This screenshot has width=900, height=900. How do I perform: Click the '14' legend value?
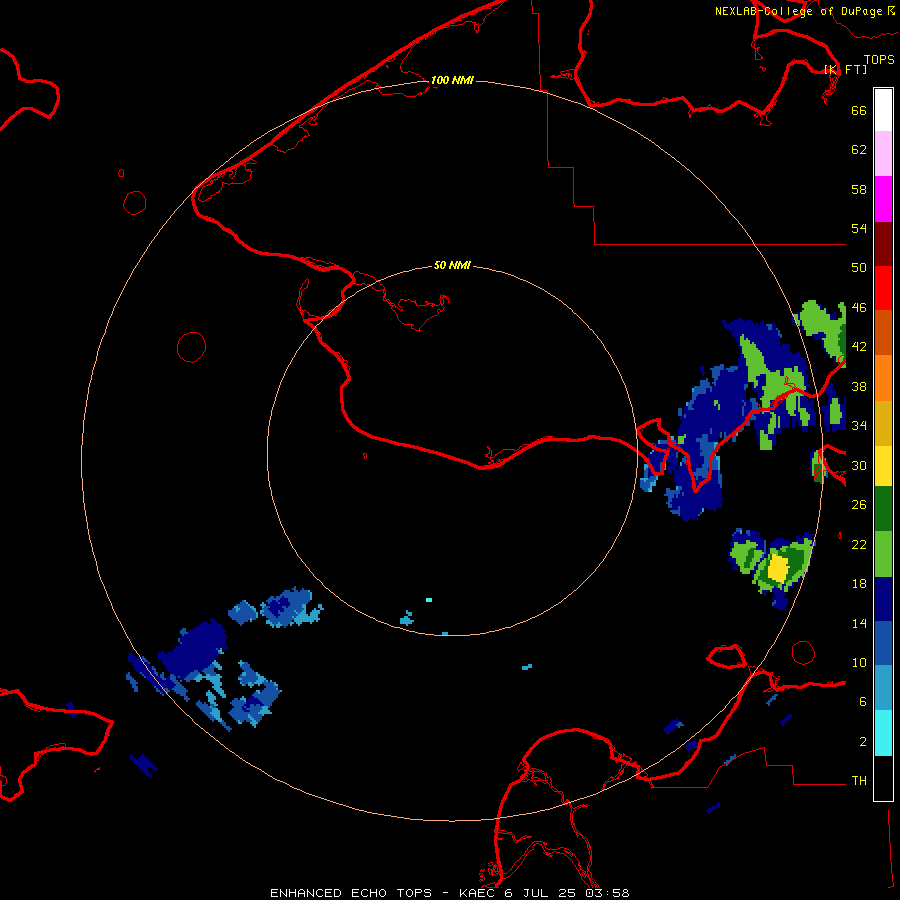859,623
